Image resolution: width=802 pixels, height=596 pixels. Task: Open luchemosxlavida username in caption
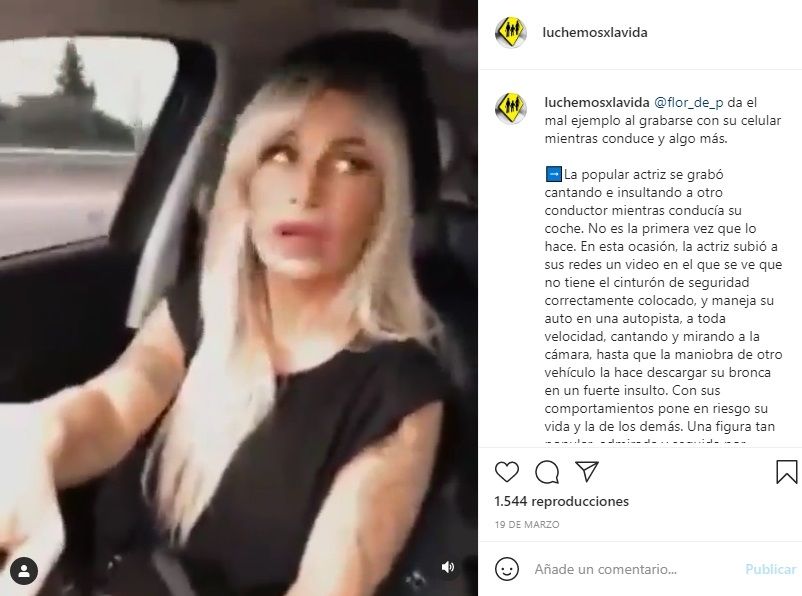click(x=597, y=102)
